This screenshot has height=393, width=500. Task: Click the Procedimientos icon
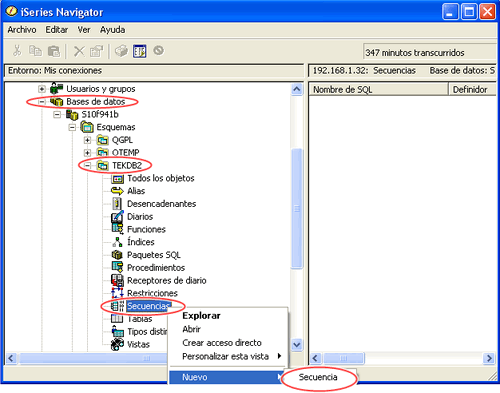point(117,267)
